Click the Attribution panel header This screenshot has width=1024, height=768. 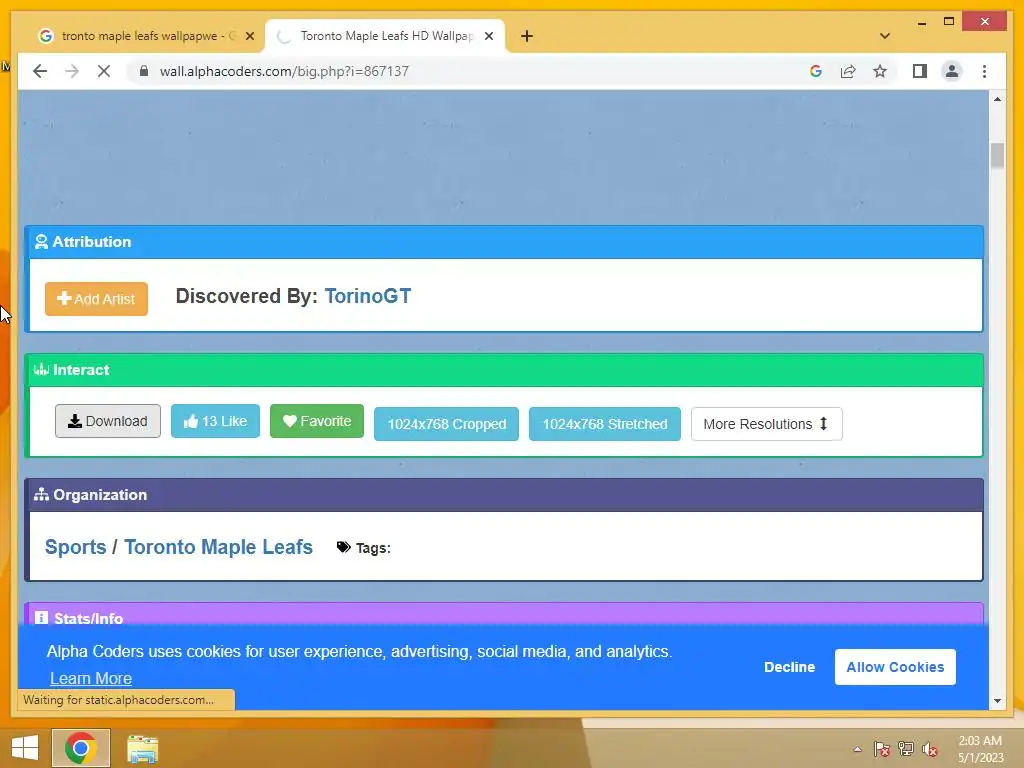tap(504, 242)
